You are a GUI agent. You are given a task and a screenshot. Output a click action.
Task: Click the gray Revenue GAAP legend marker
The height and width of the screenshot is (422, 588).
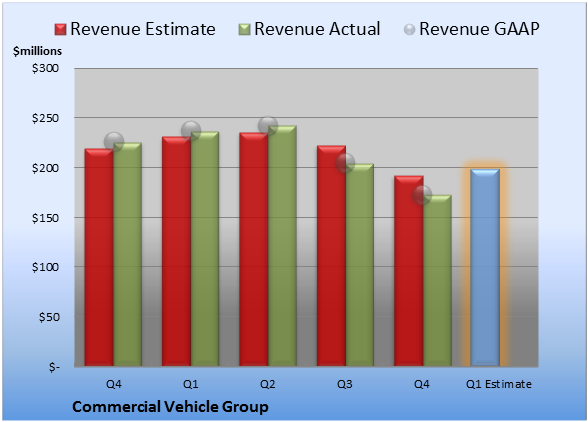click(x=410, y=30)
